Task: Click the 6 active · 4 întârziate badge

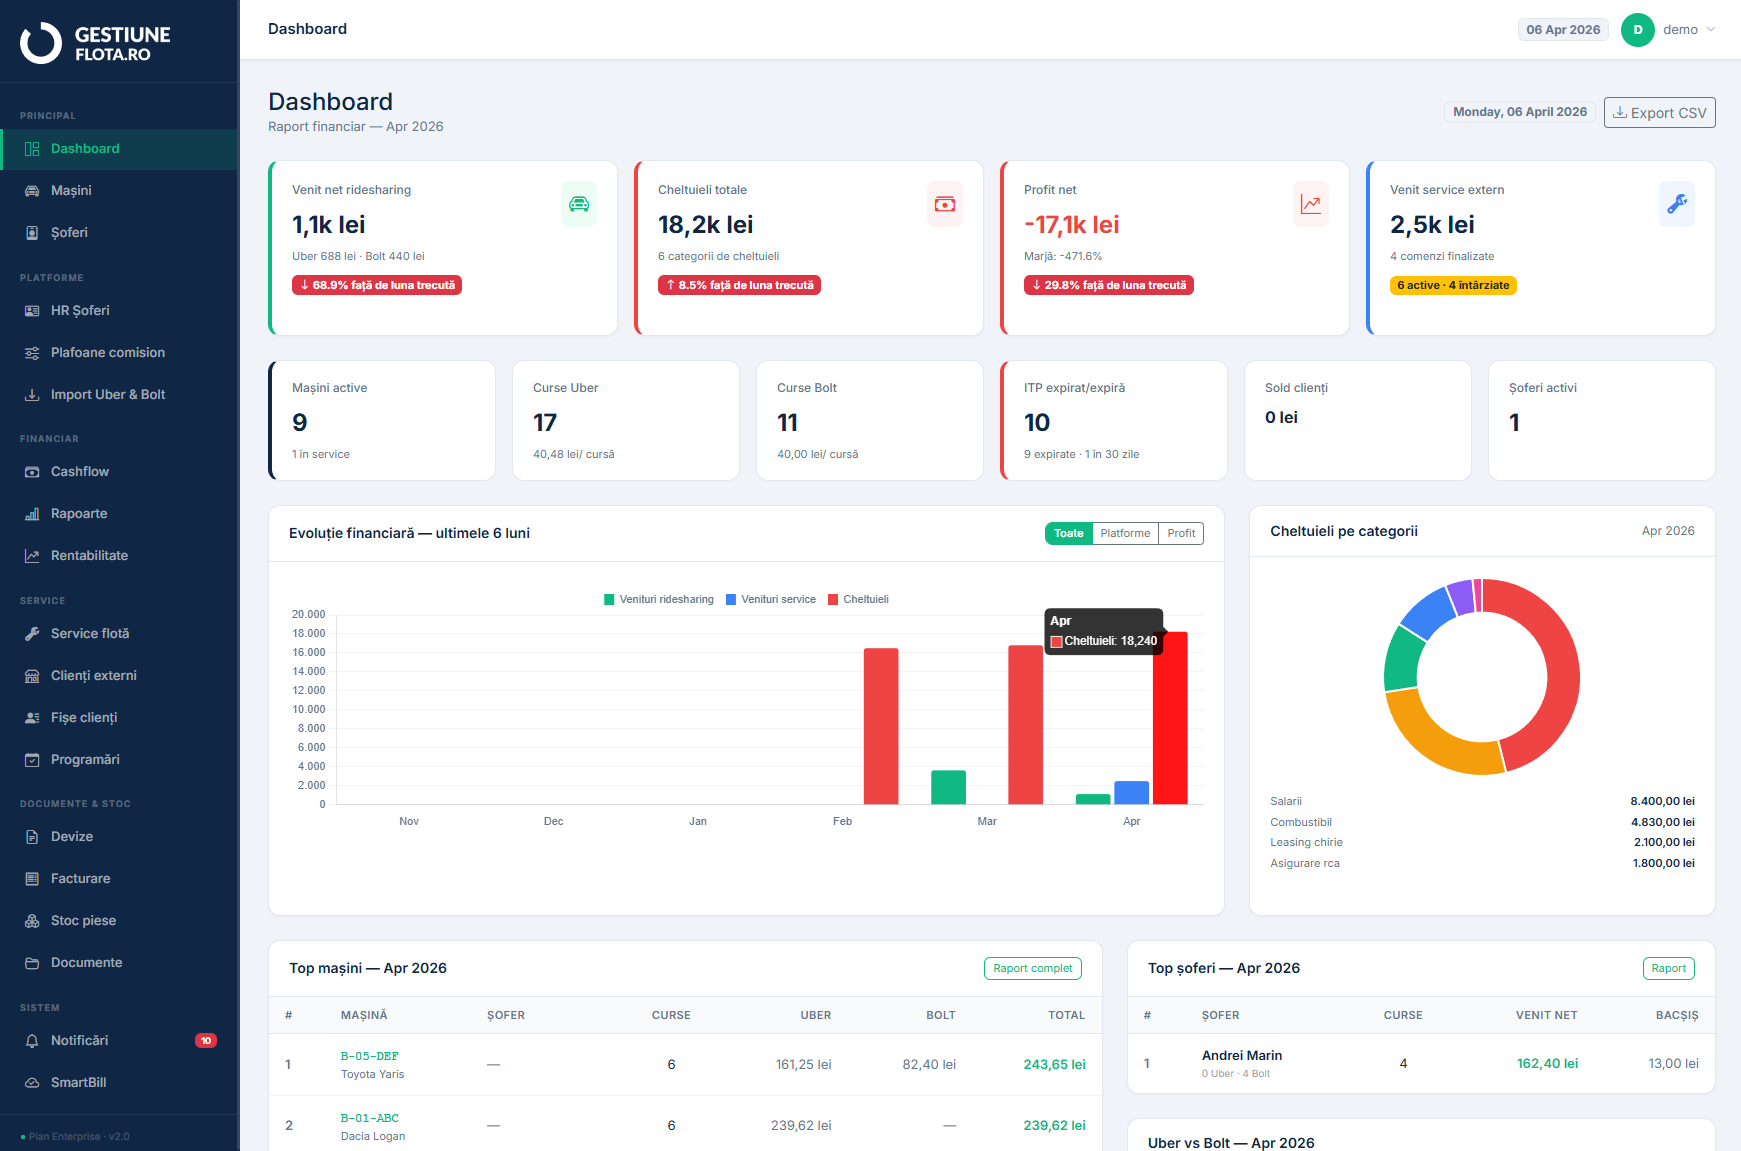Action: click(x=1453, y=286)
